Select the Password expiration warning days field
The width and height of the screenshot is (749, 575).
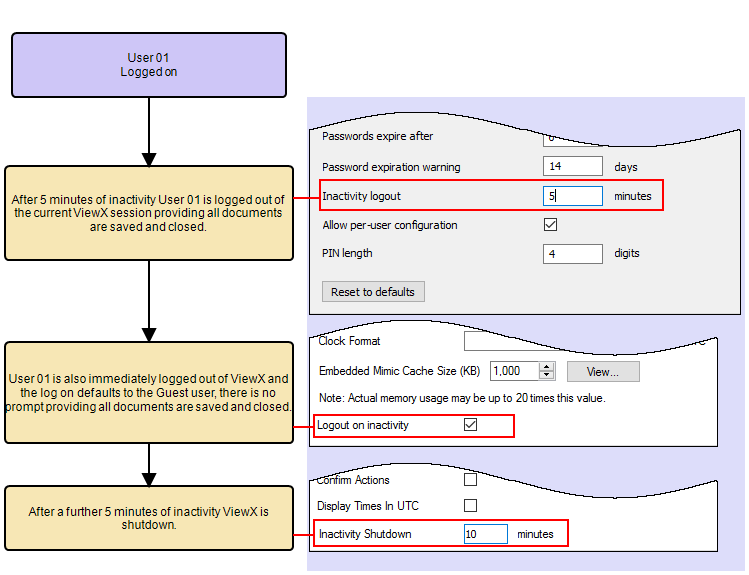pyautogui.click(x=573, y=166)
